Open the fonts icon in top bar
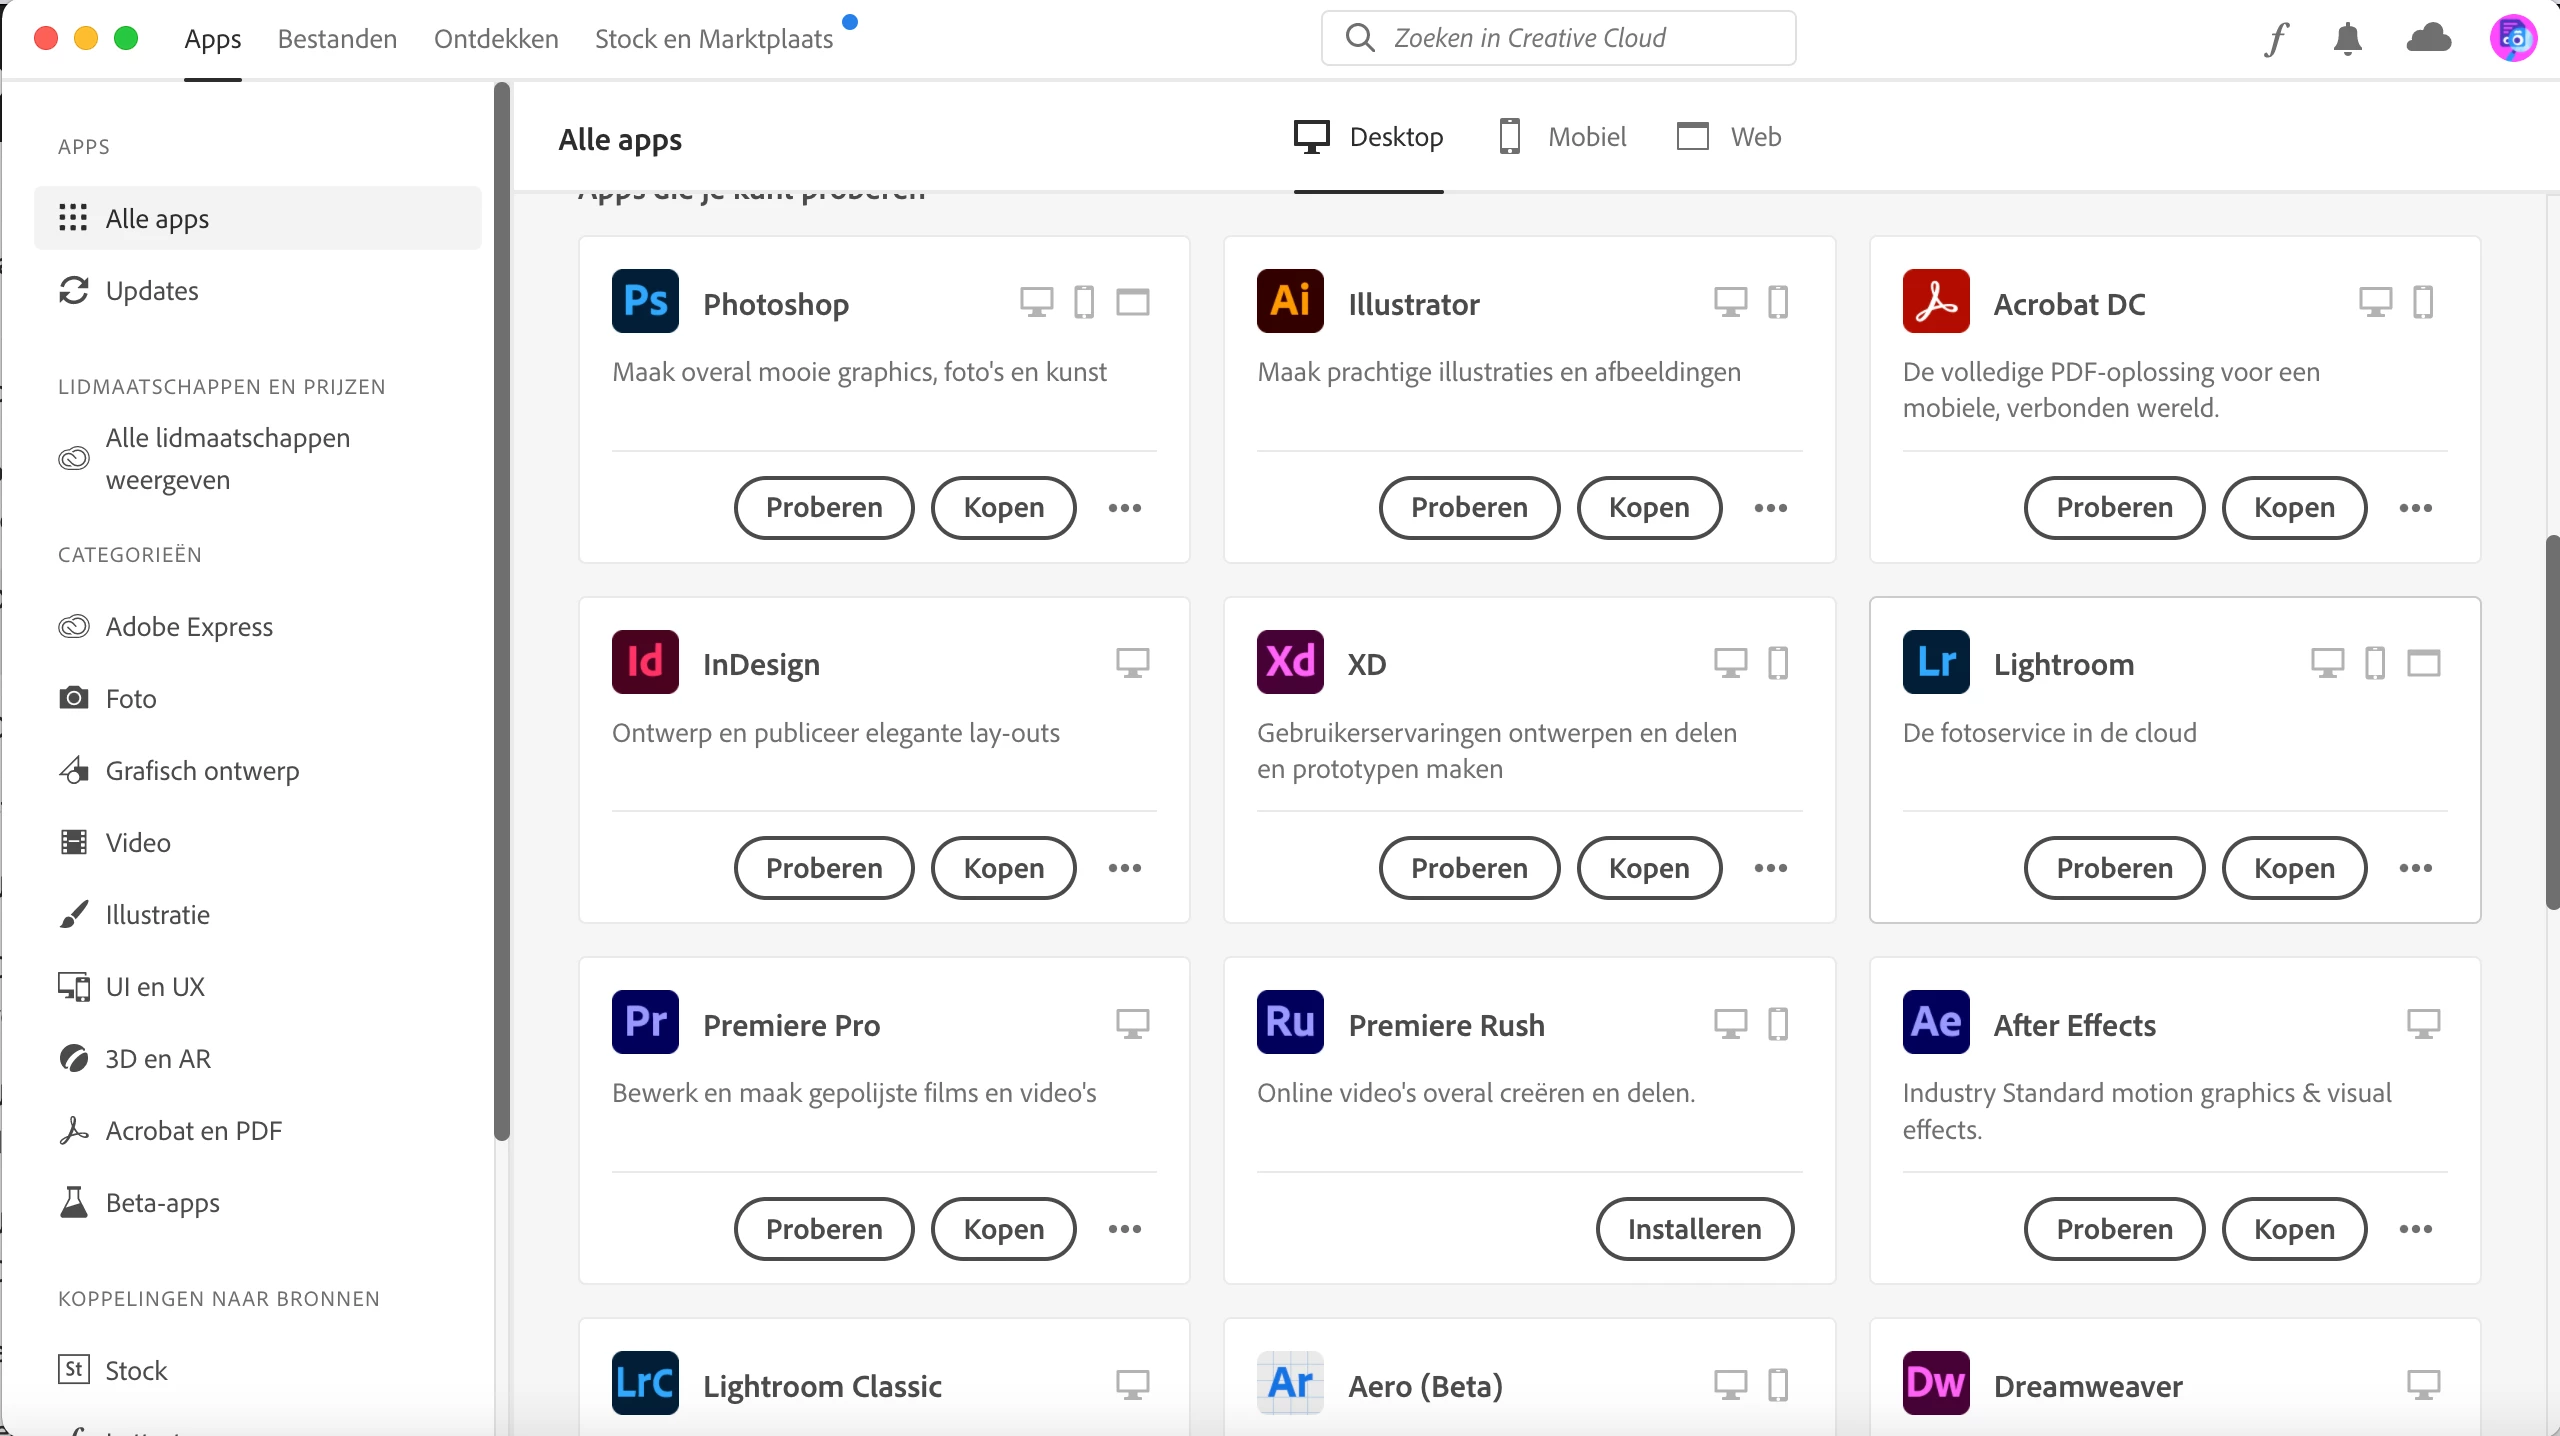 2277,39
